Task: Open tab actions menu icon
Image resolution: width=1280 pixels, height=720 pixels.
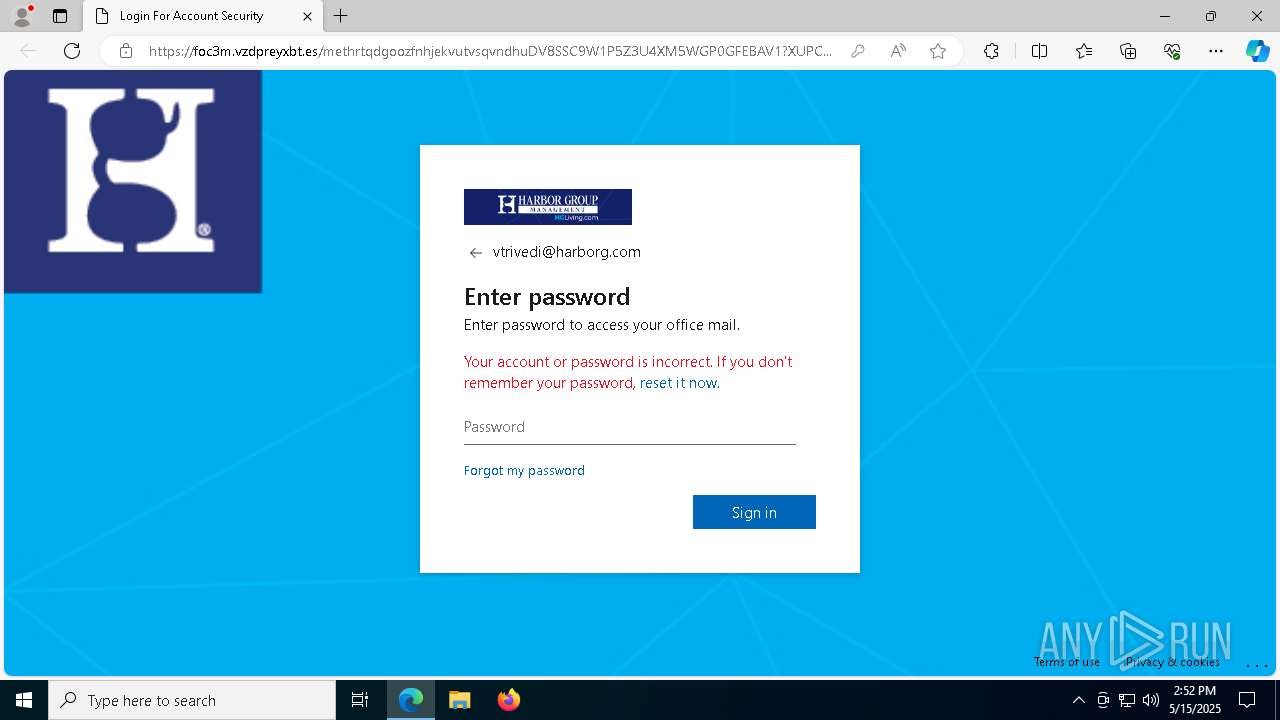Action: click(x=60, y=16)
